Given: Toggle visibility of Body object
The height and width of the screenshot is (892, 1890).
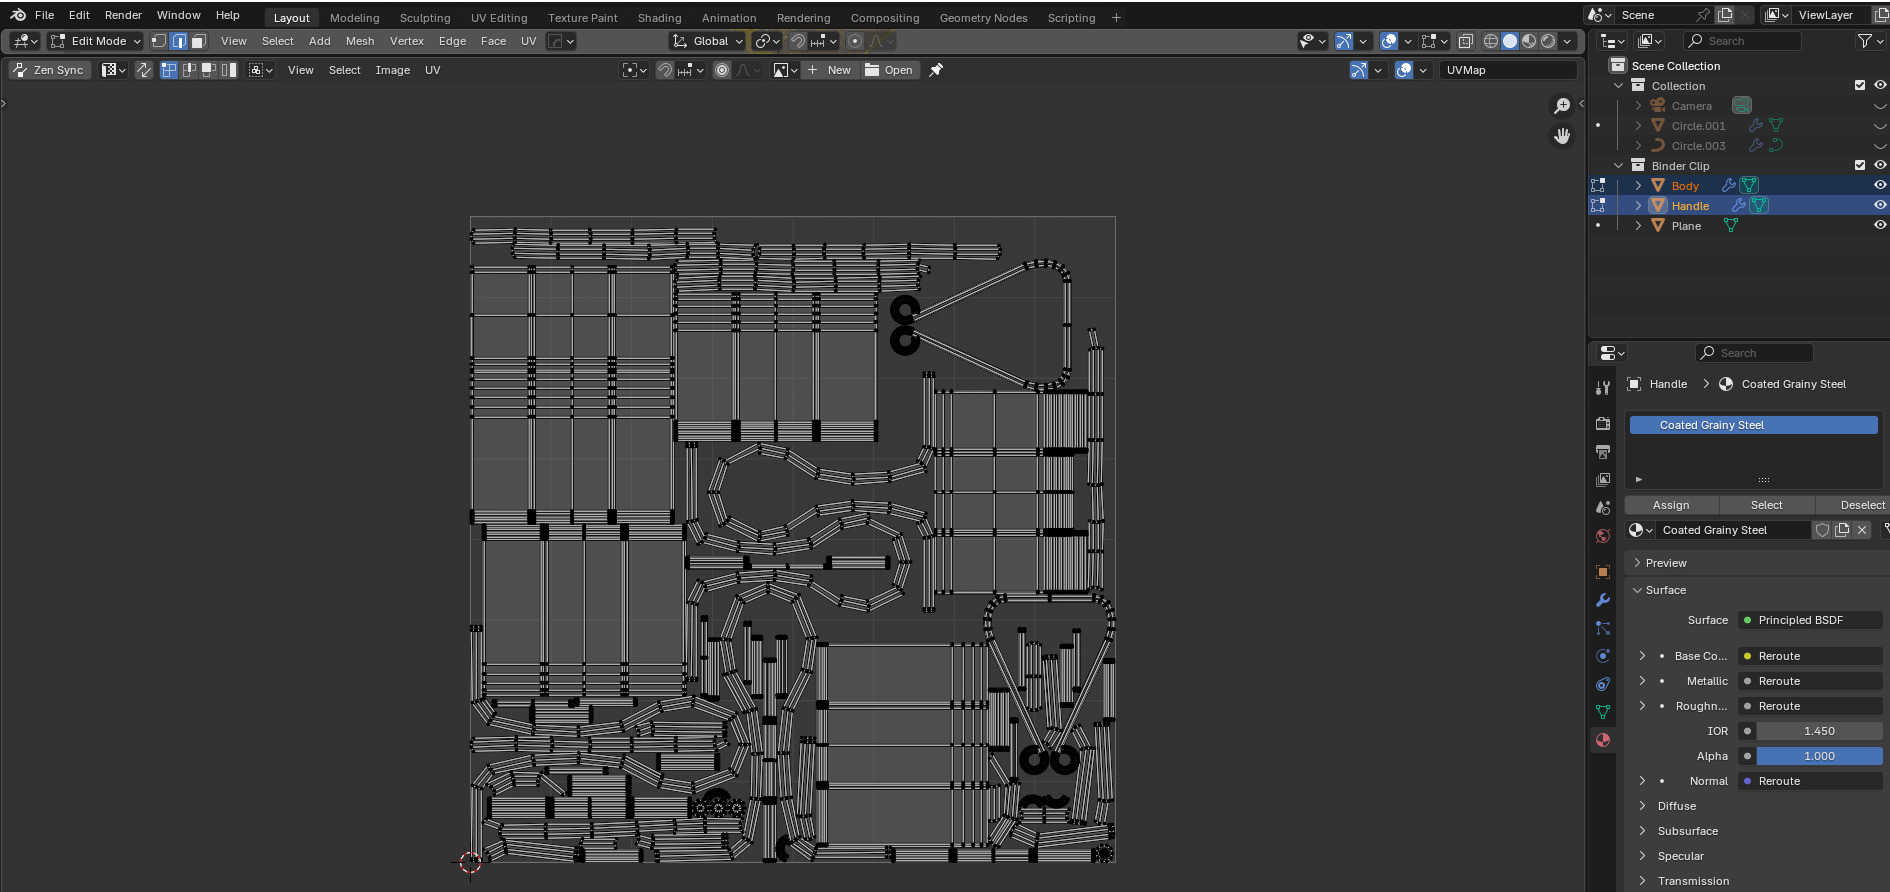Looking at the screenshot, I should point(1880,185).
